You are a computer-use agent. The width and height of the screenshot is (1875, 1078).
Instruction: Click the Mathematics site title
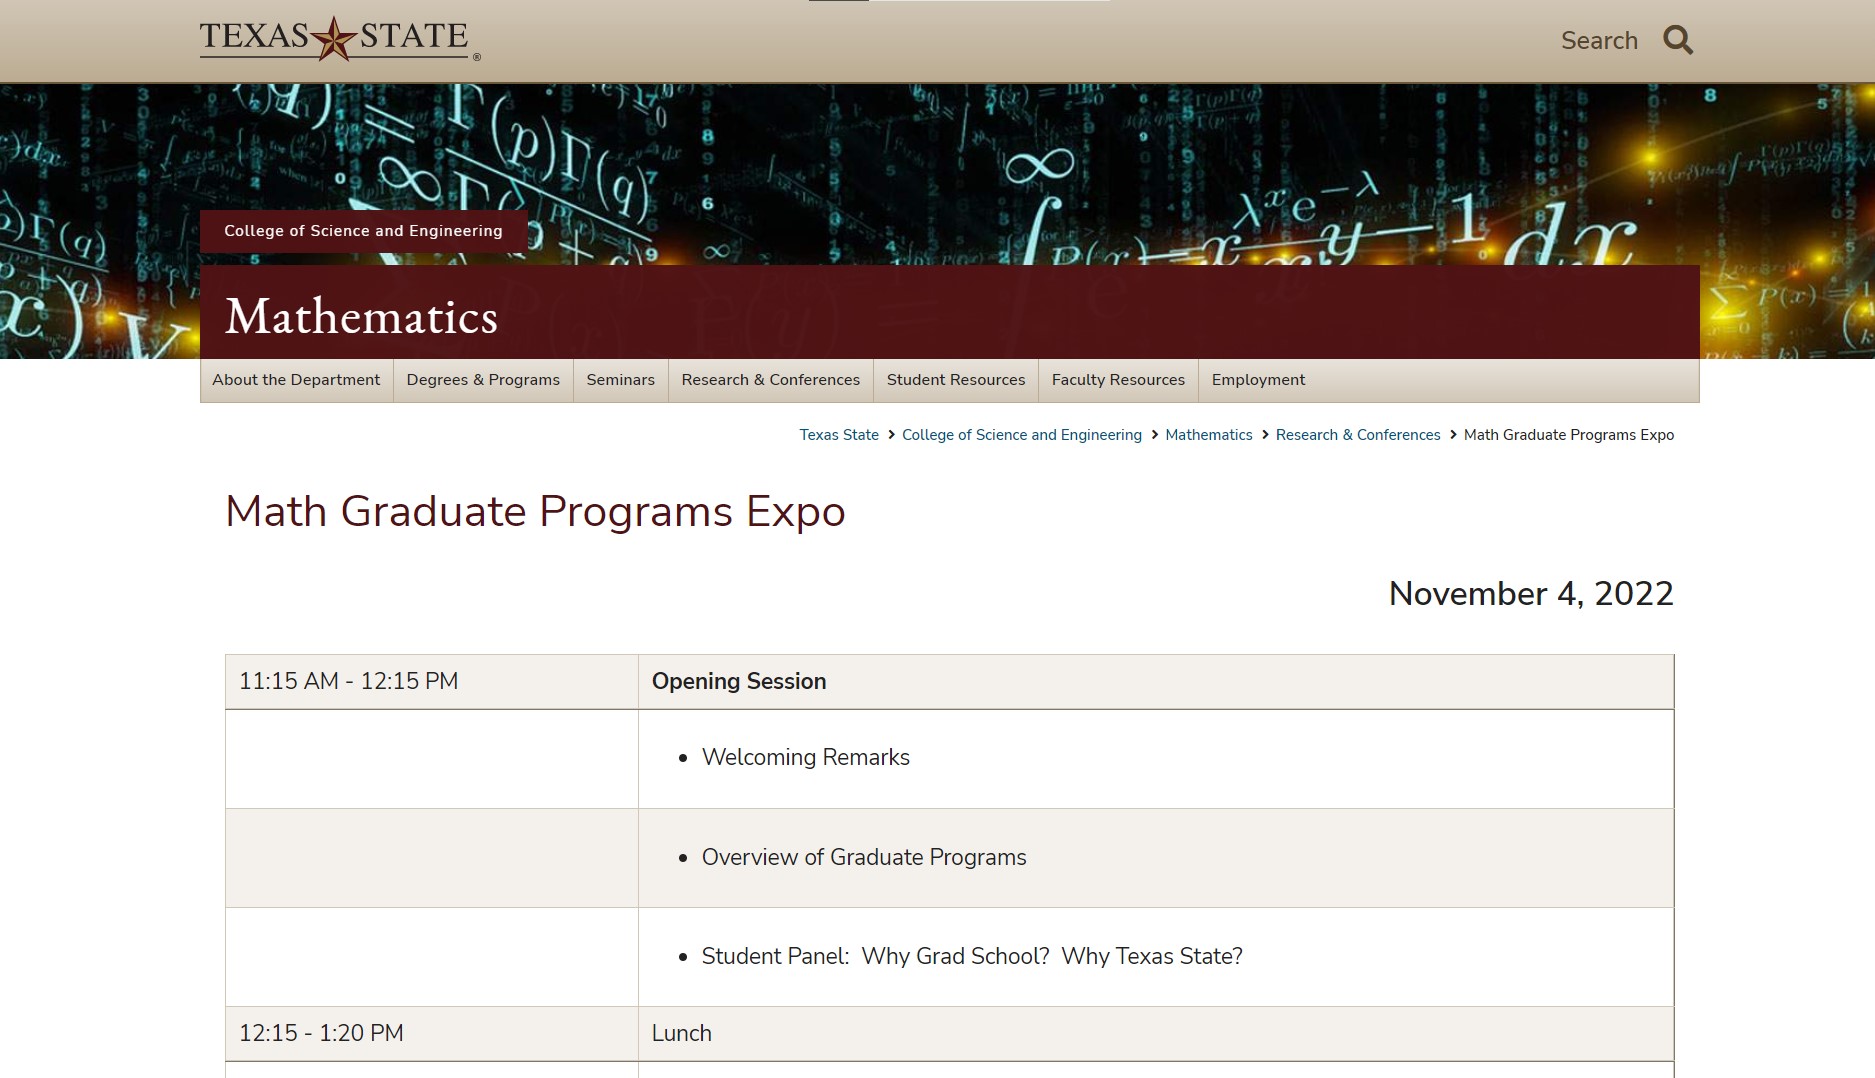click(361, 317)
